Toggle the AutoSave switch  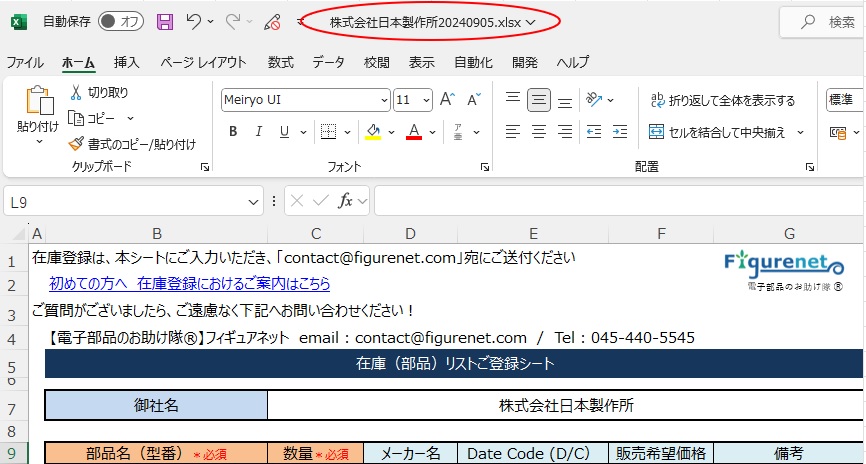(120, 22)
